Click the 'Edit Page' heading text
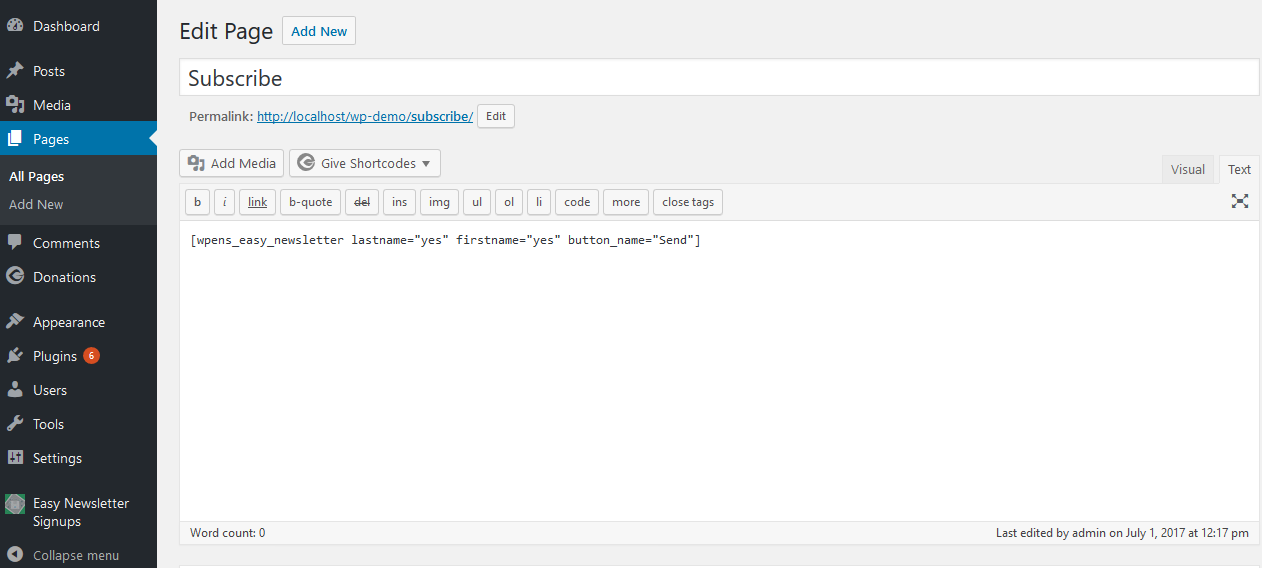 [226, 31]
